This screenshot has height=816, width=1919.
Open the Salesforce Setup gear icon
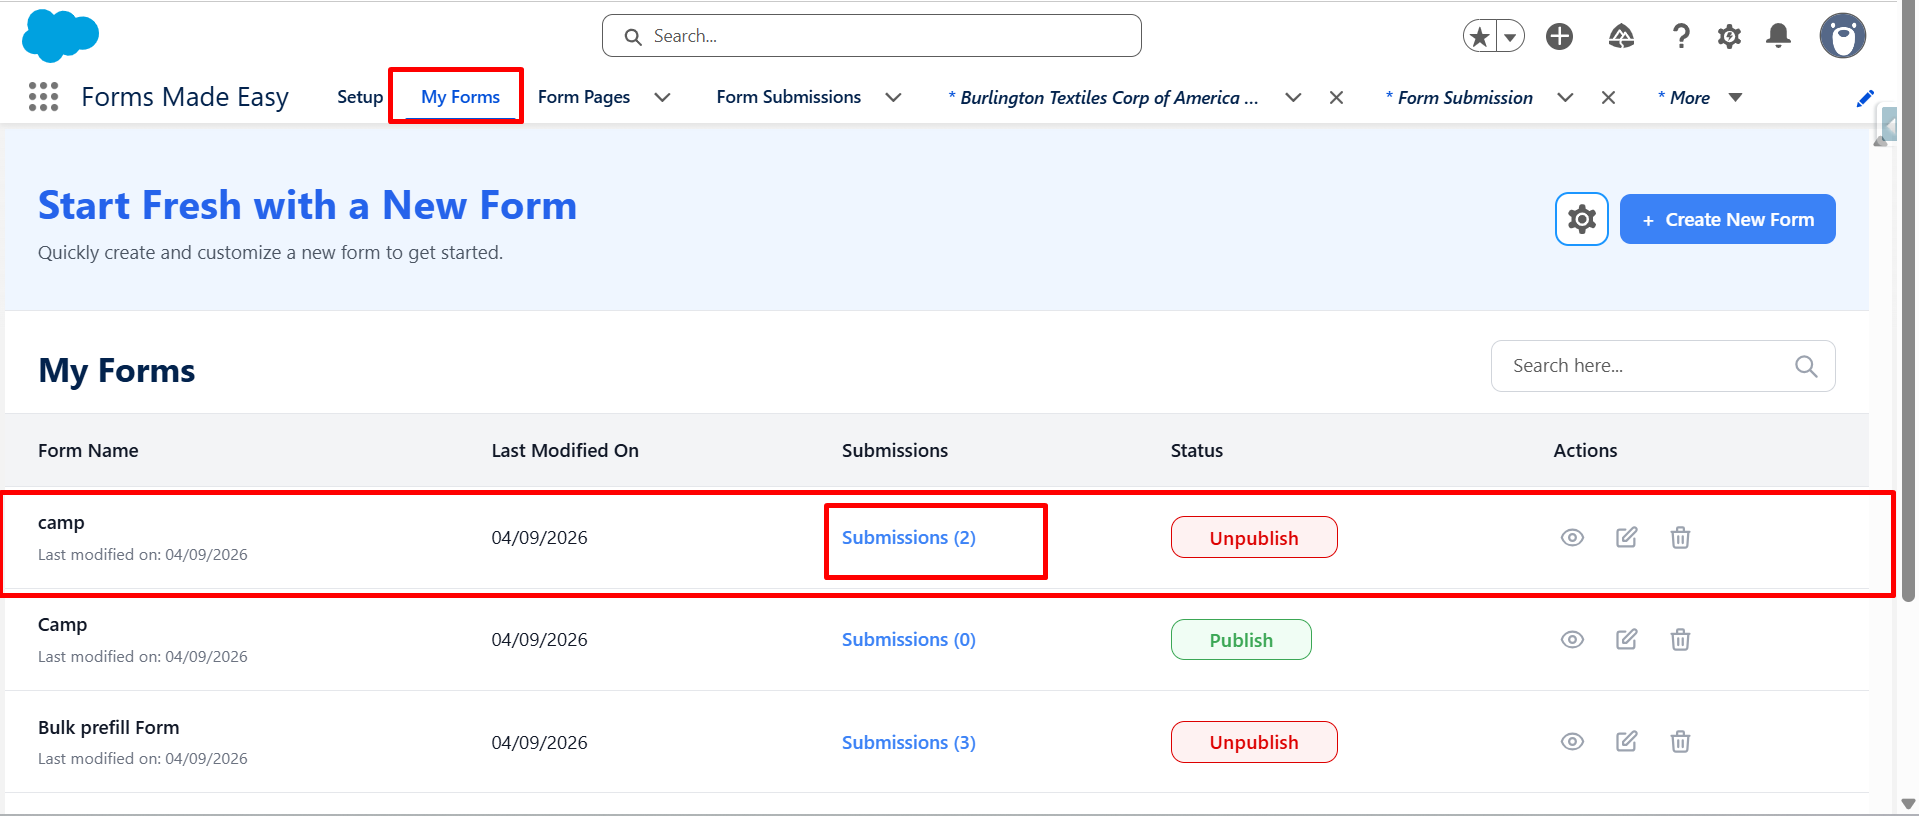click(1729, 37)
